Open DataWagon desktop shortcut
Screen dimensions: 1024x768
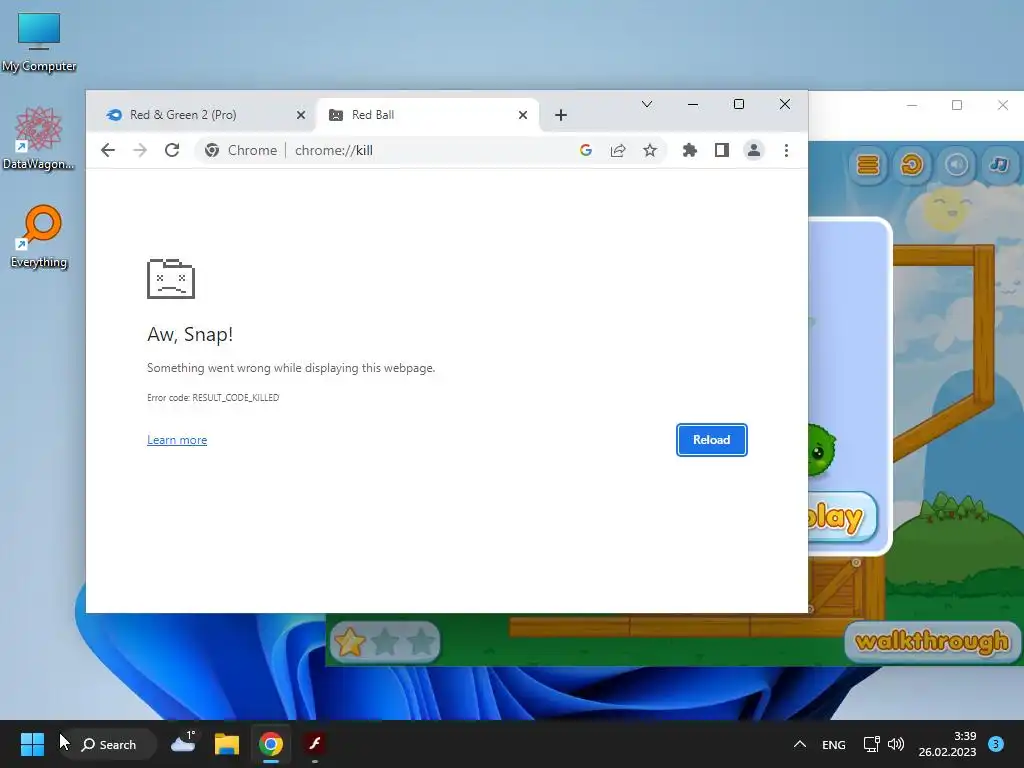(x=39, y=138)
